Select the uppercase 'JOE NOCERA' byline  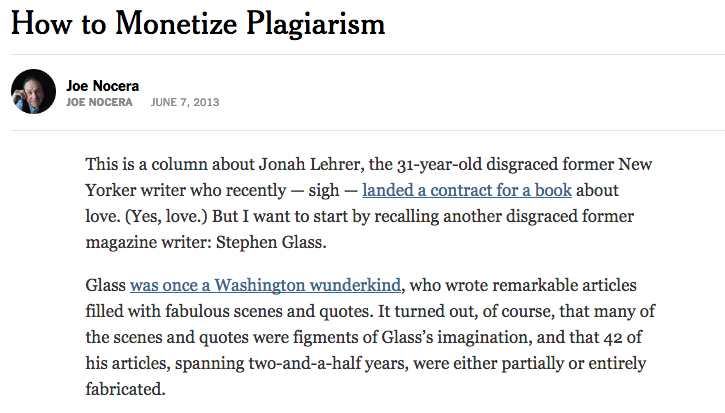click(x=99, y=102)
